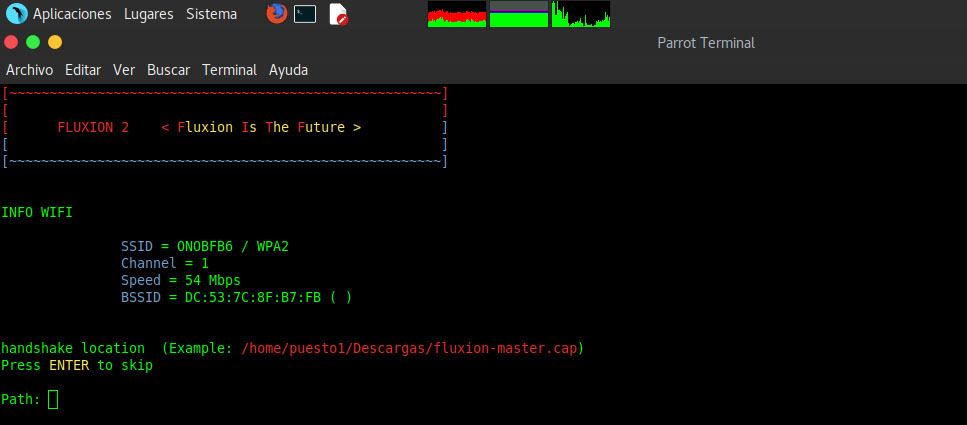Click the cursor at the Path prompt

click(53, 400)
